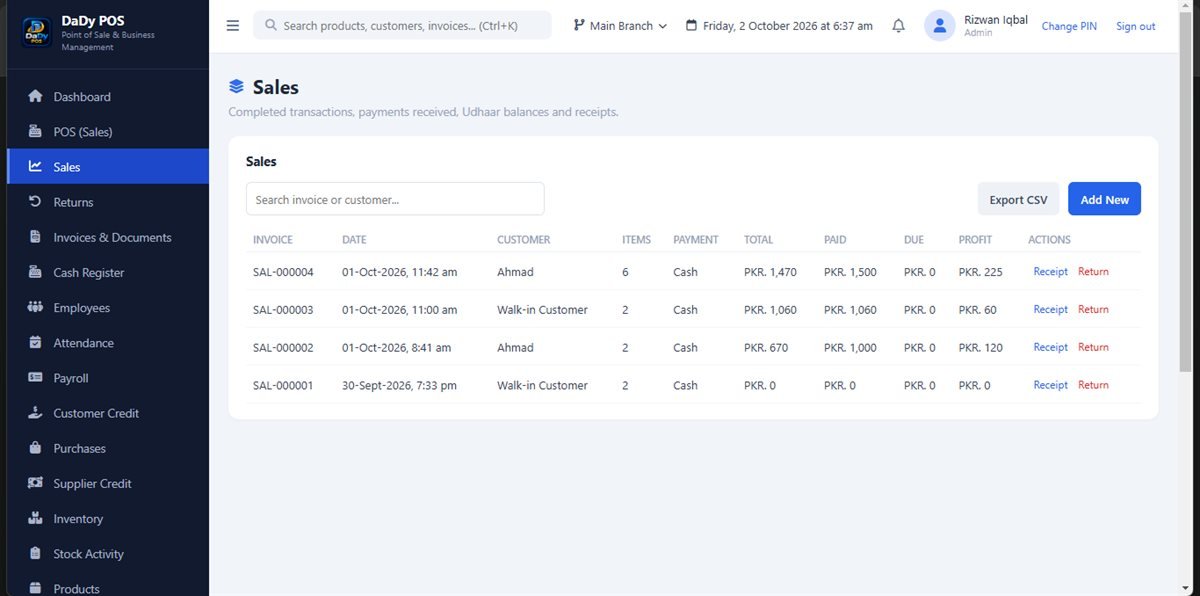Open Dashboard from the sidebar

[x=108, y=97]
